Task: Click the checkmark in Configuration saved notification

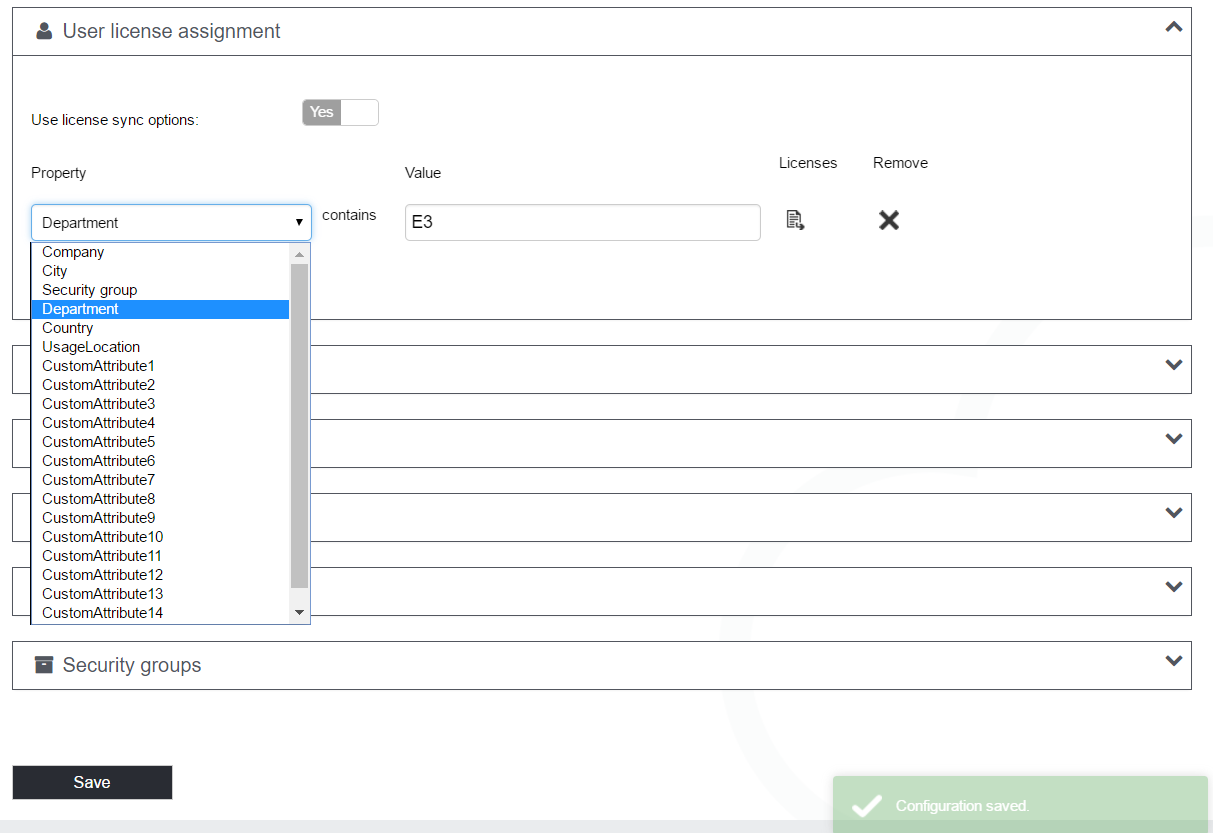Action: click(x=866, y=805)
